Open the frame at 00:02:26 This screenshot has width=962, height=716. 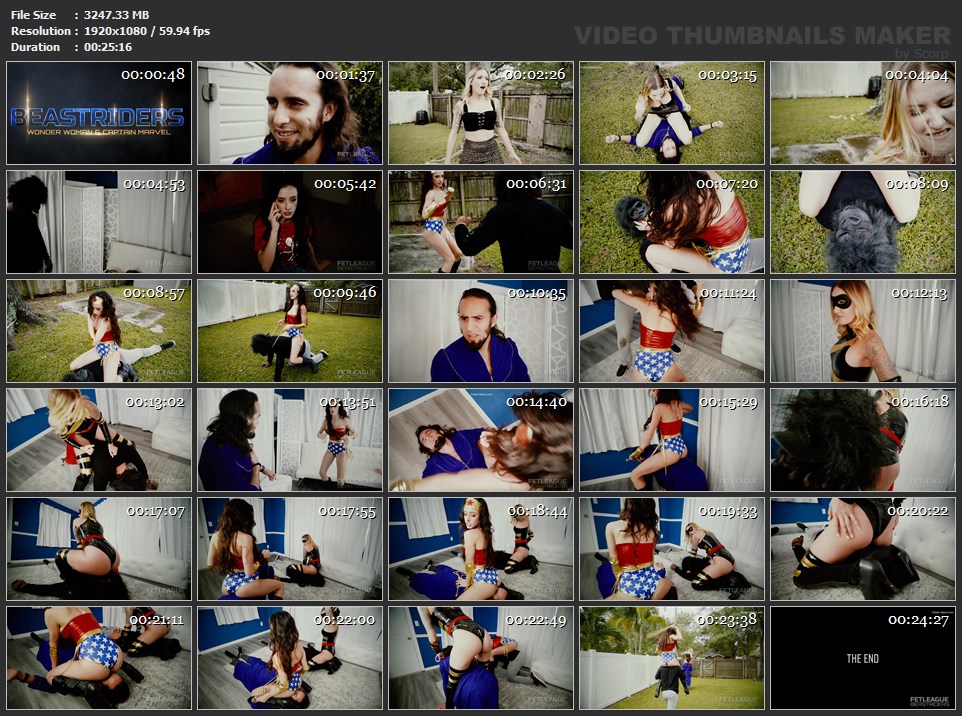481,113
